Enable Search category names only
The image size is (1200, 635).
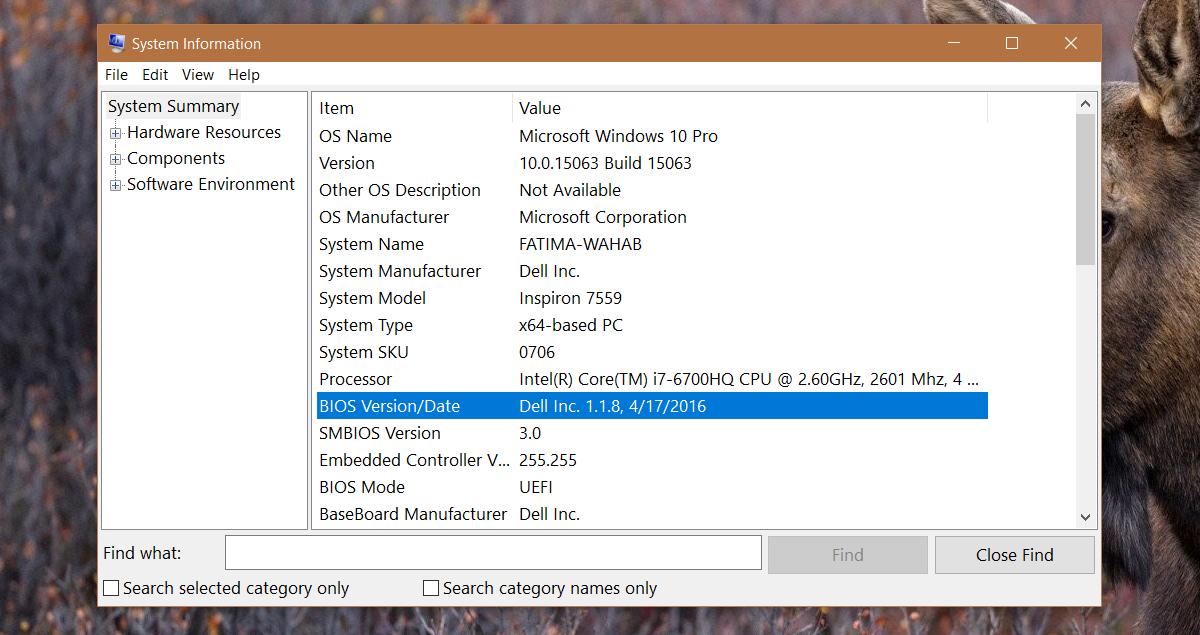[431, 588]
